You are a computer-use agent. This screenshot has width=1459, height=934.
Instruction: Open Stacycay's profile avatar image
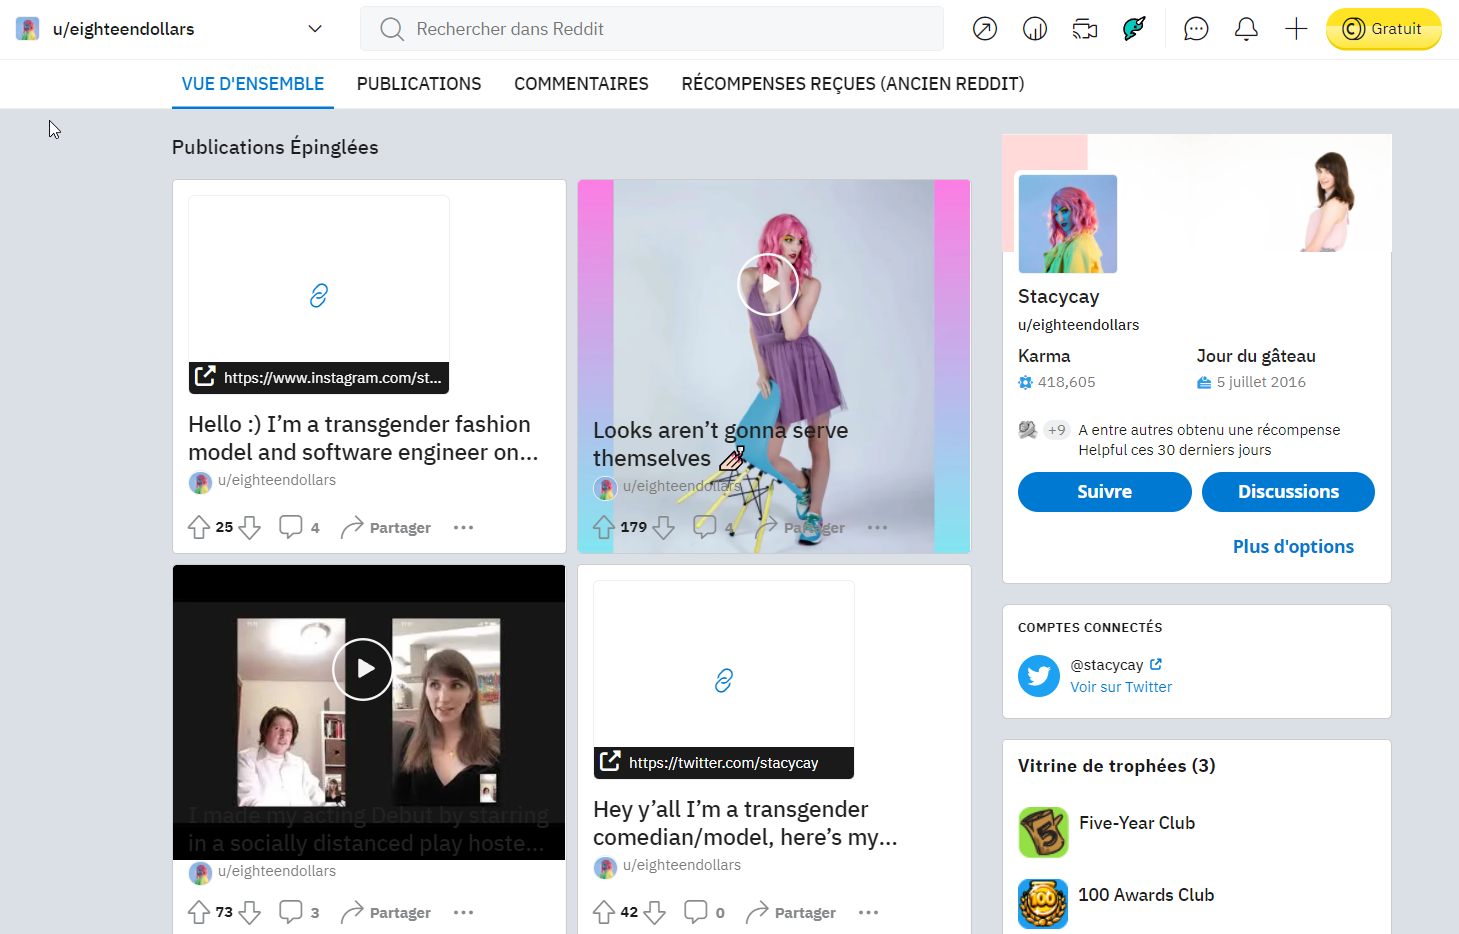(1068, 224)
